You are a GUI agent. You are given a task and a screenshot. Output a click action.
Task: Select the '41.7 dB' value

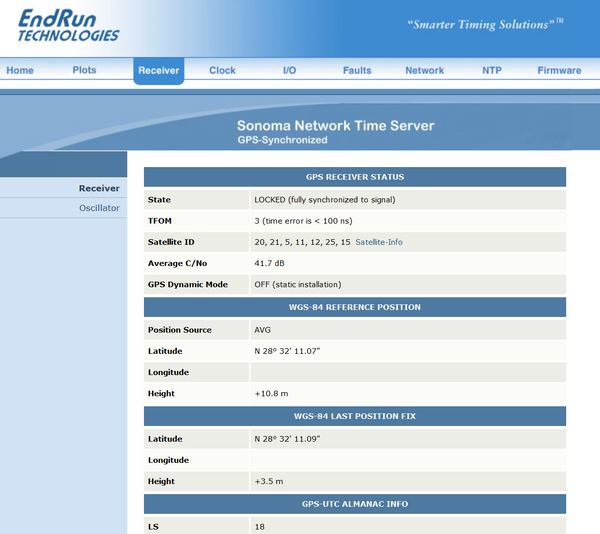(269, 263)
